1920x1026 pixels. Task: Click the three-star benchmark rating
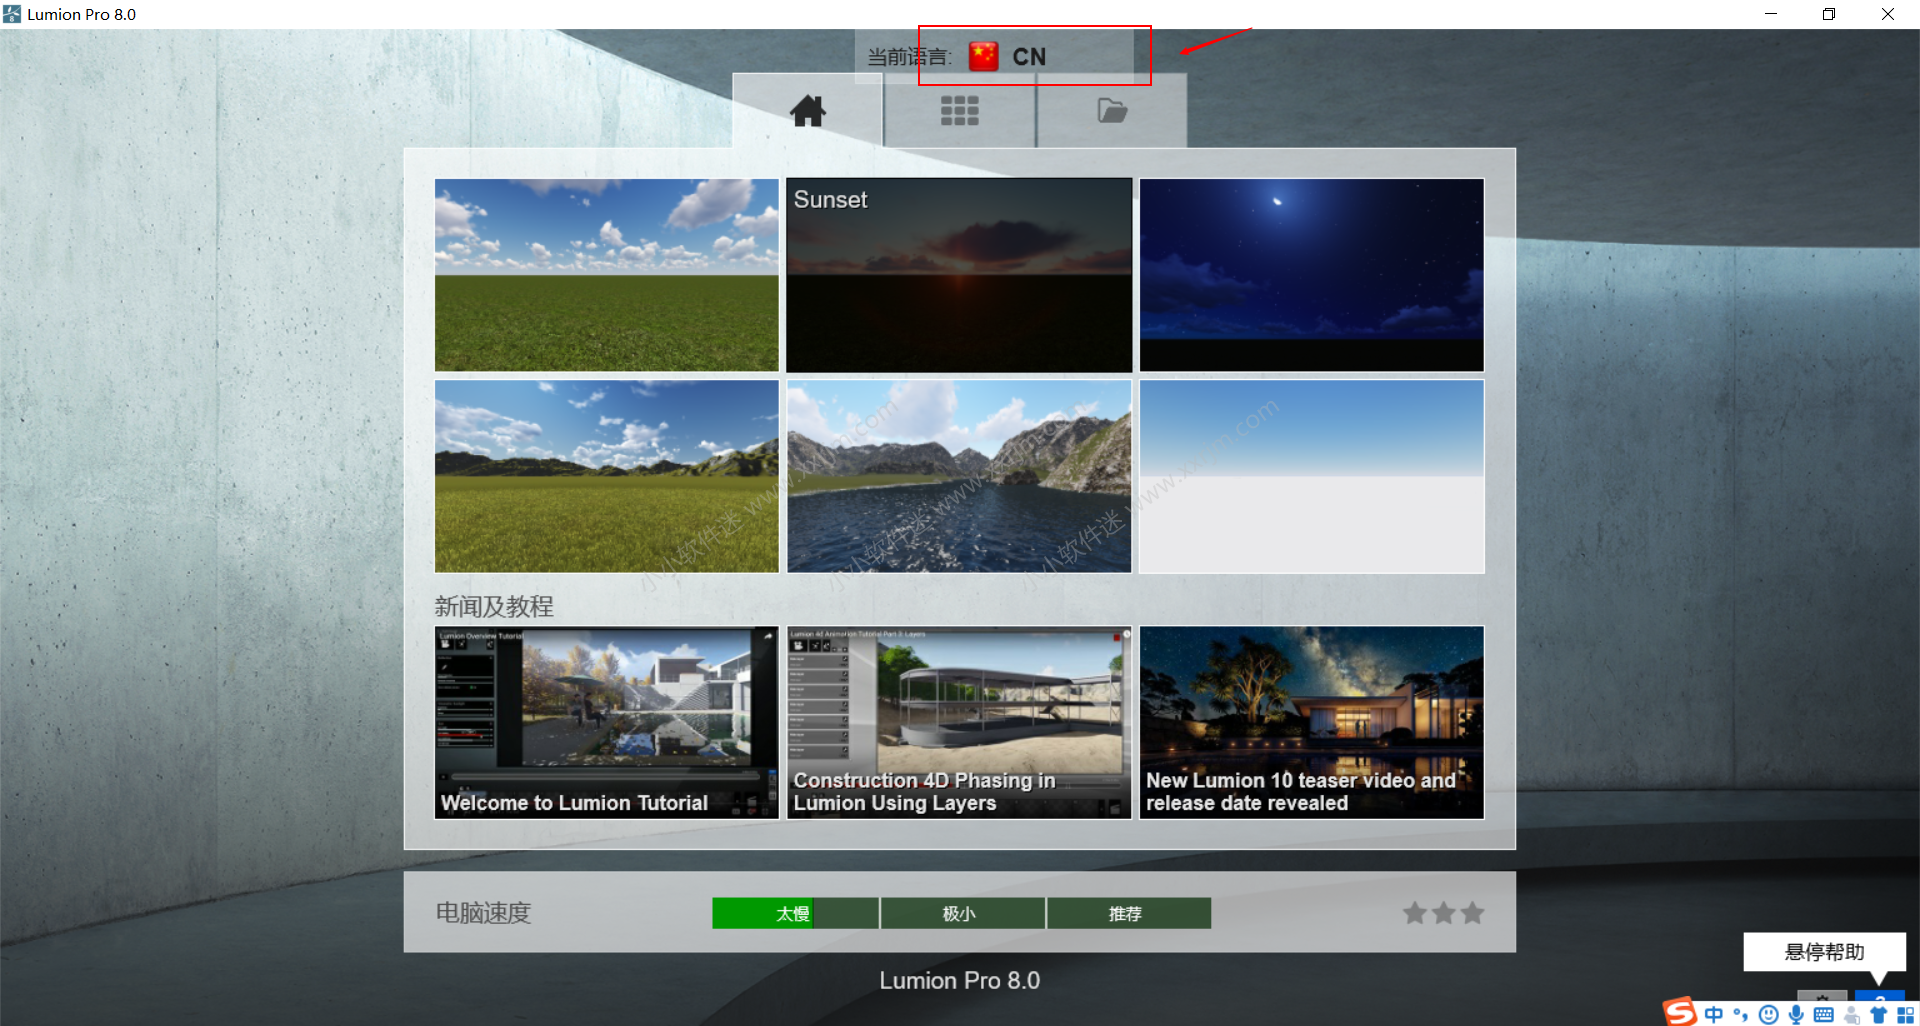1443,913
